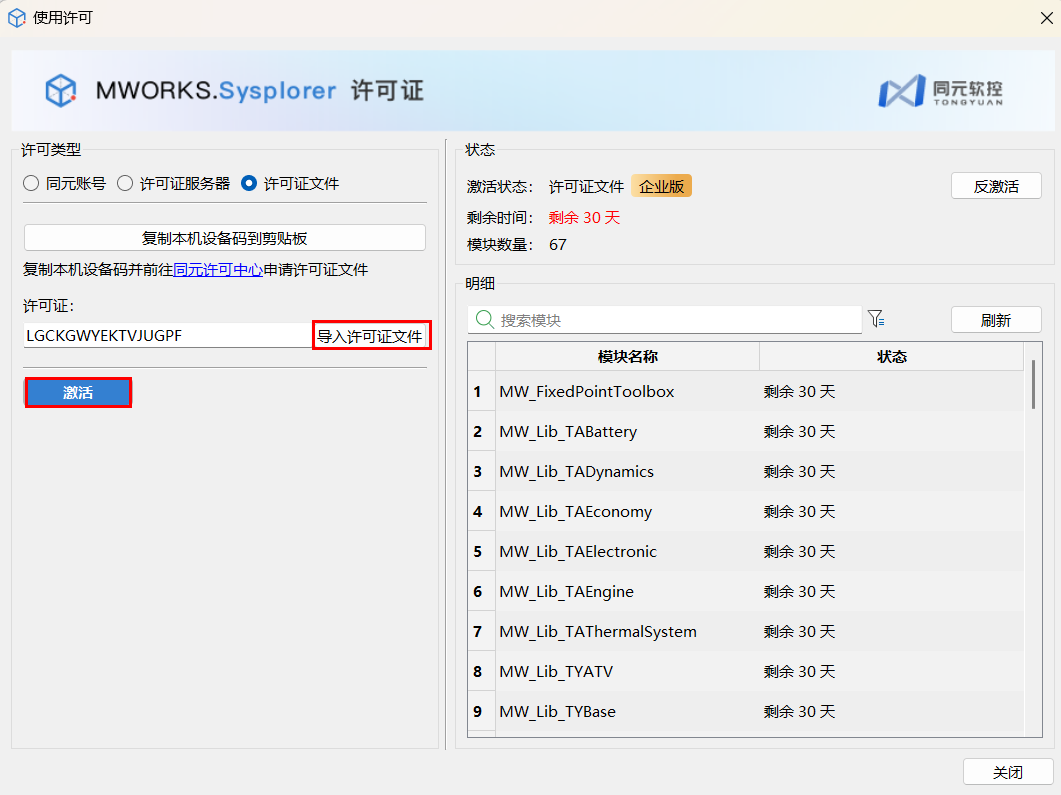This screenshot has width=1061, height=795.
Task: Select the 许可证服务器 radio option
Action: [125, 183]
